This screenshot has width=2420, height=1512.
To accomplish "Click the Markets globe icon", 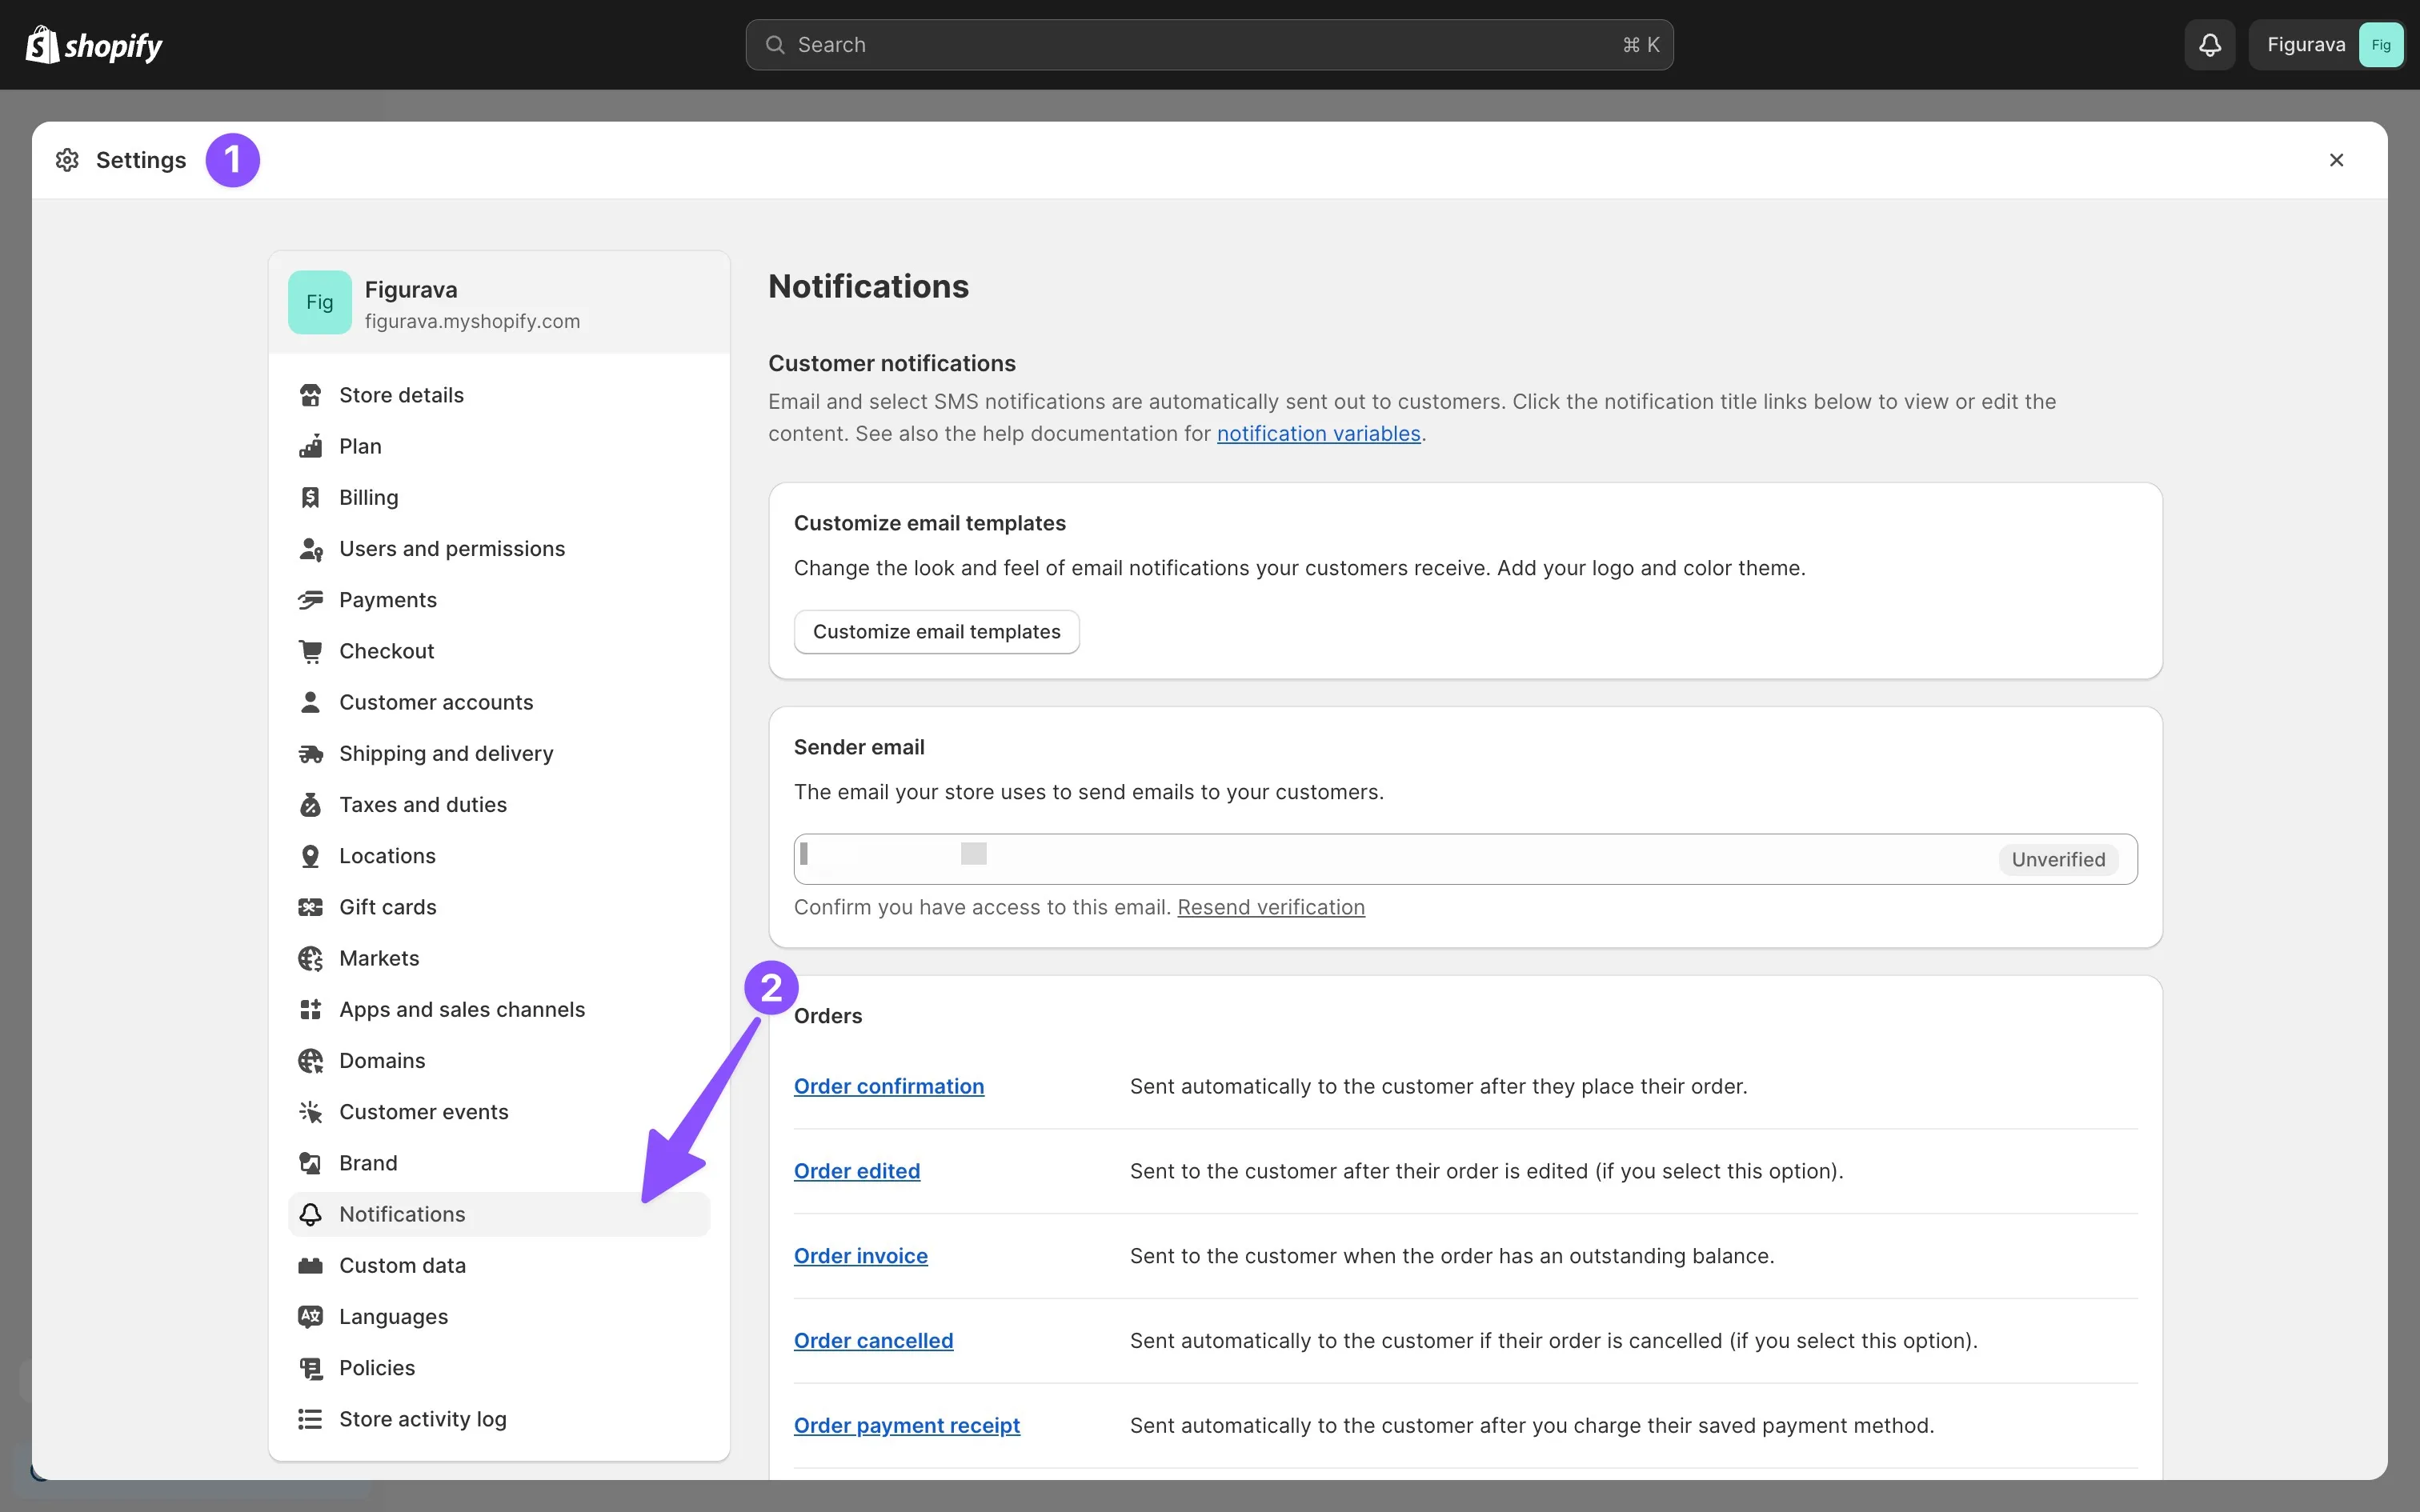I will click(x=310, y=958).
